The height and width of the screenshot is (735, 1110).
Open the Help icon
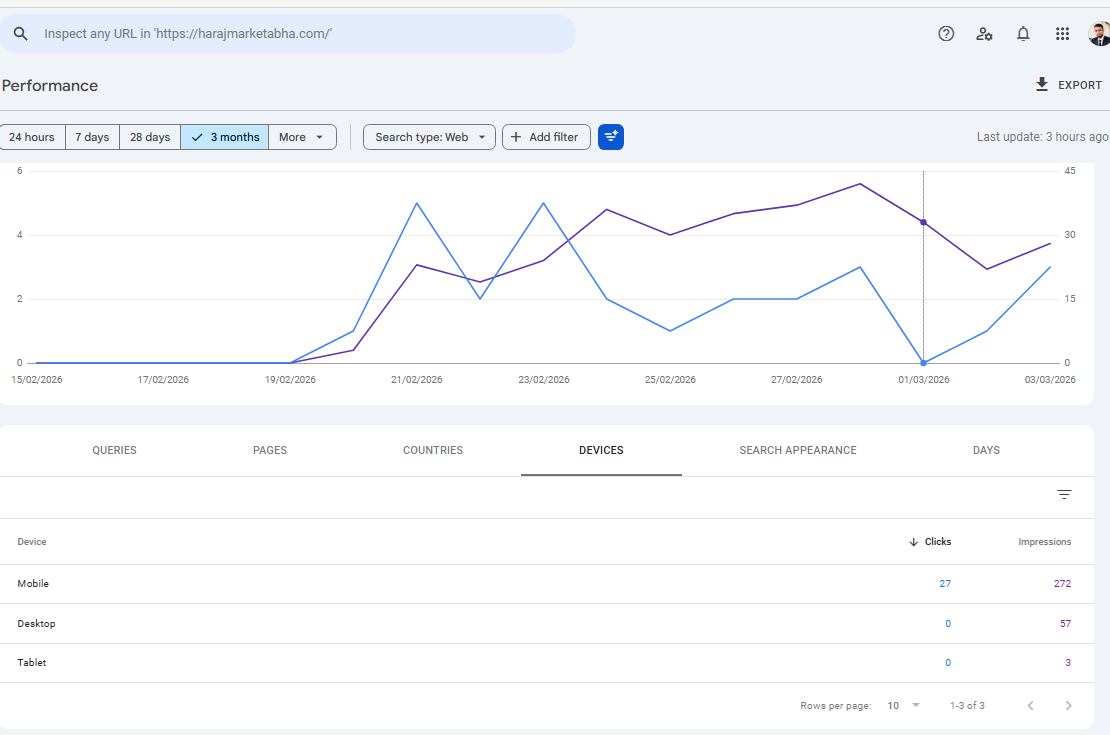(946, 33)
